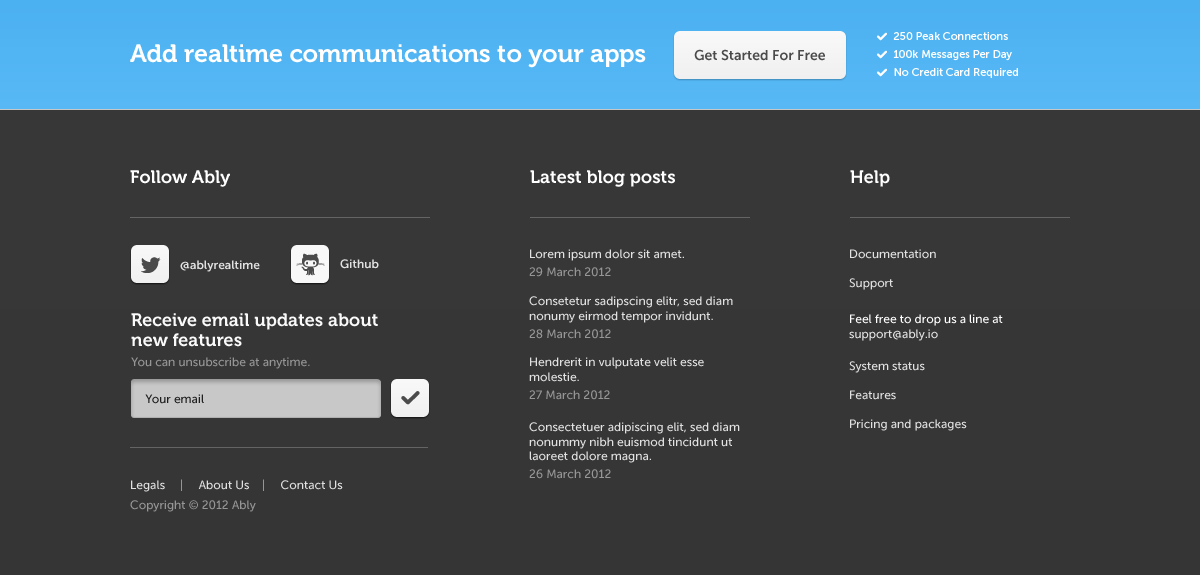Open the Contact Us link
This screenshot has height=575, width=1200.
pyautogui.click(x=311, y=485)
